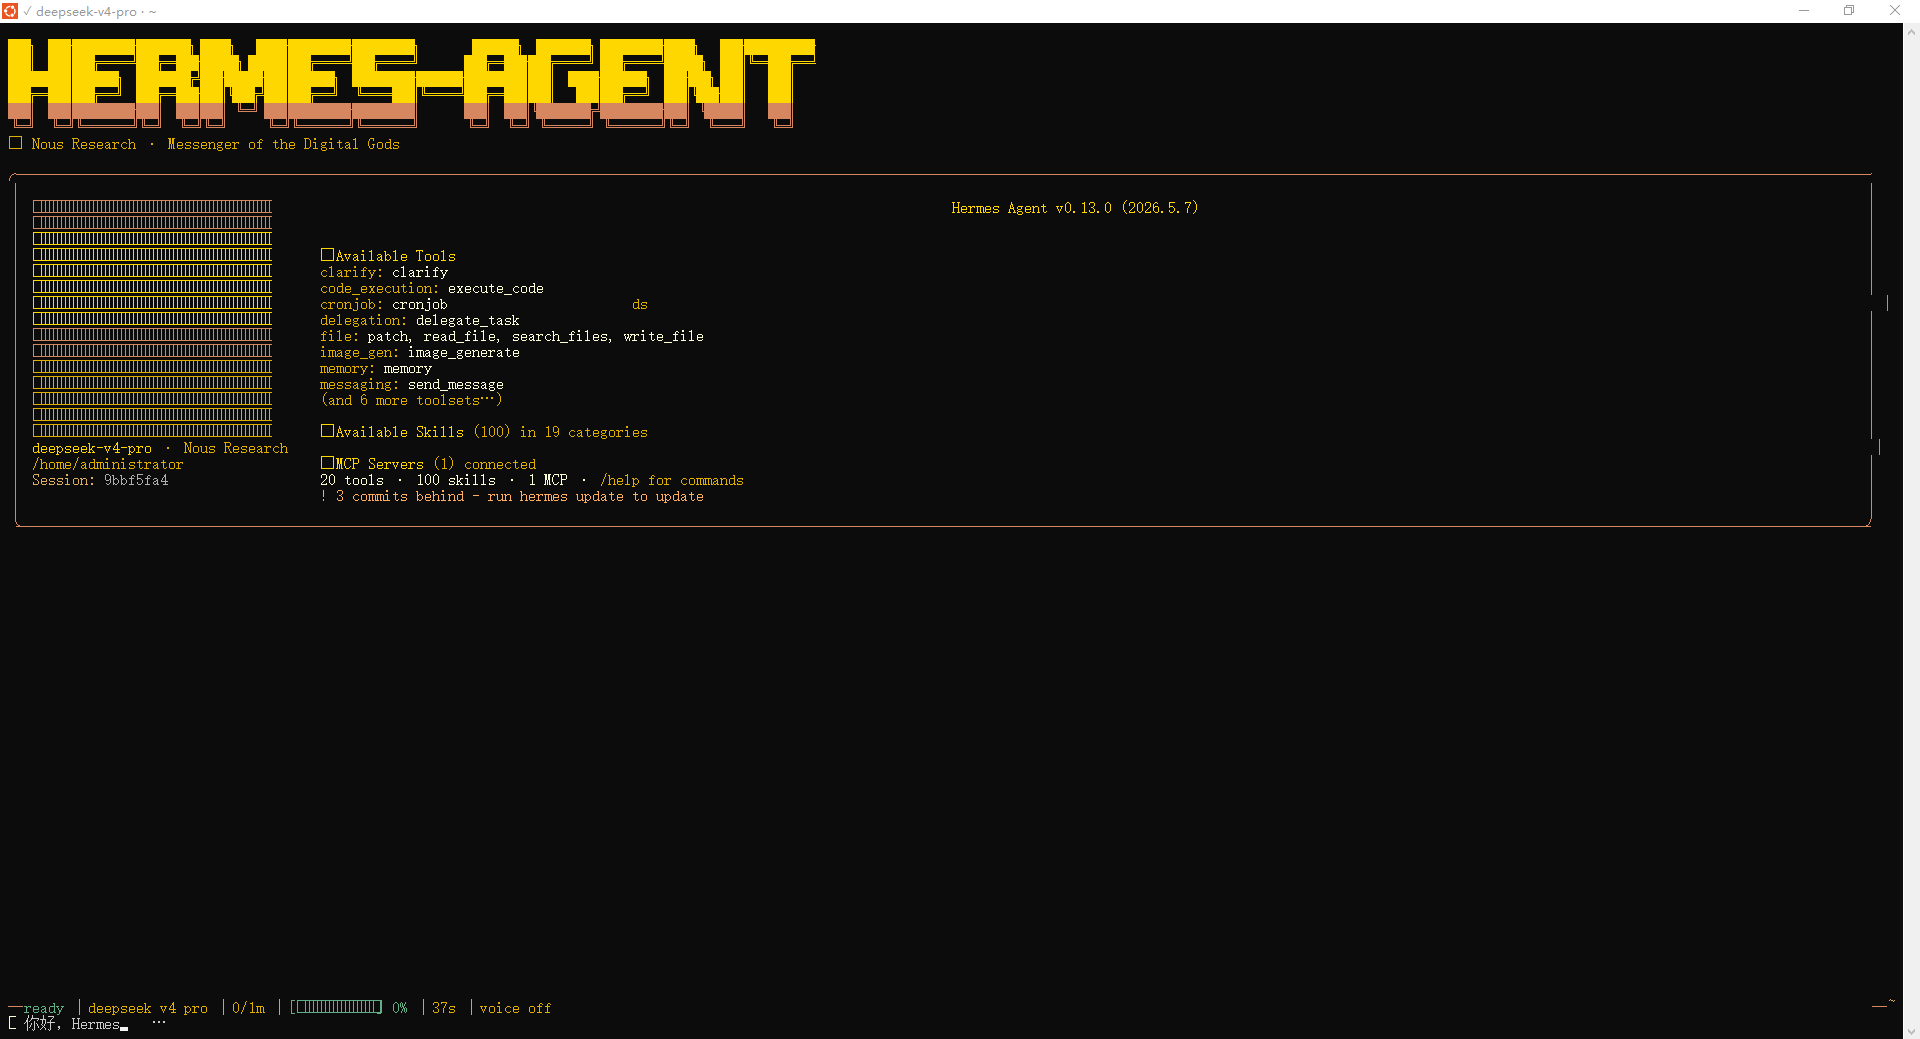This screenshot has height=1039, width=1920.
Task: Click the "ds" text beside cronjob
Action: click(640, 304)
